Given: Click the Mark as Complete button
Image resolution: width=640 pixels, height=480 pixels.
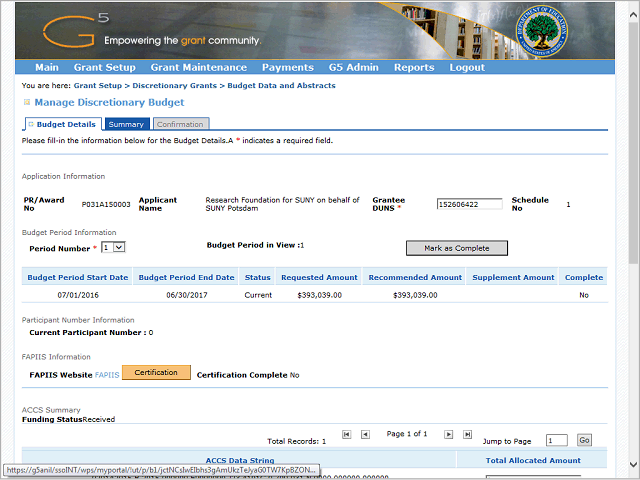Looking at the screenshot, I should click(457, 248).
